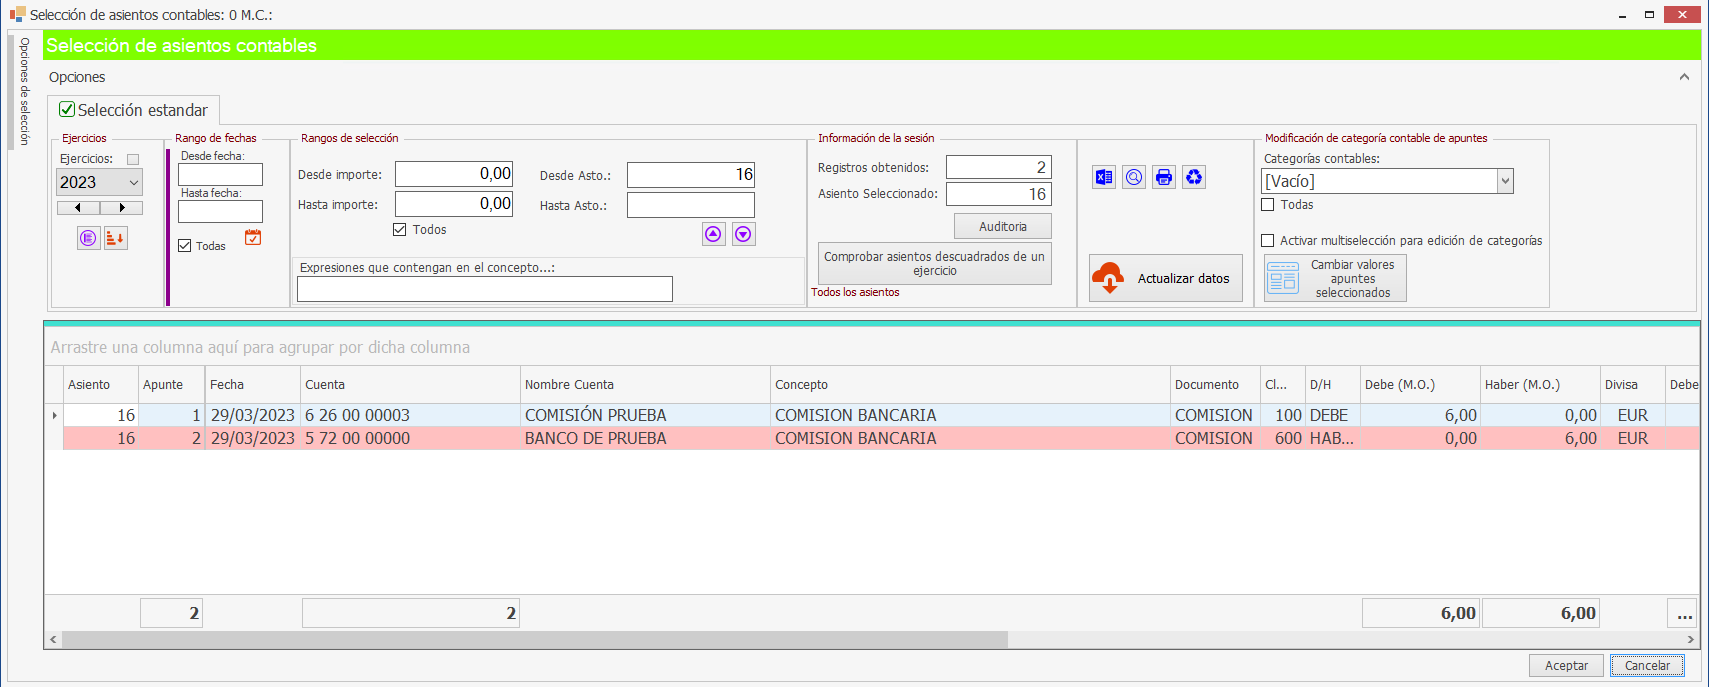Toggle the Todos amounts checkbox

coord(400,230)
